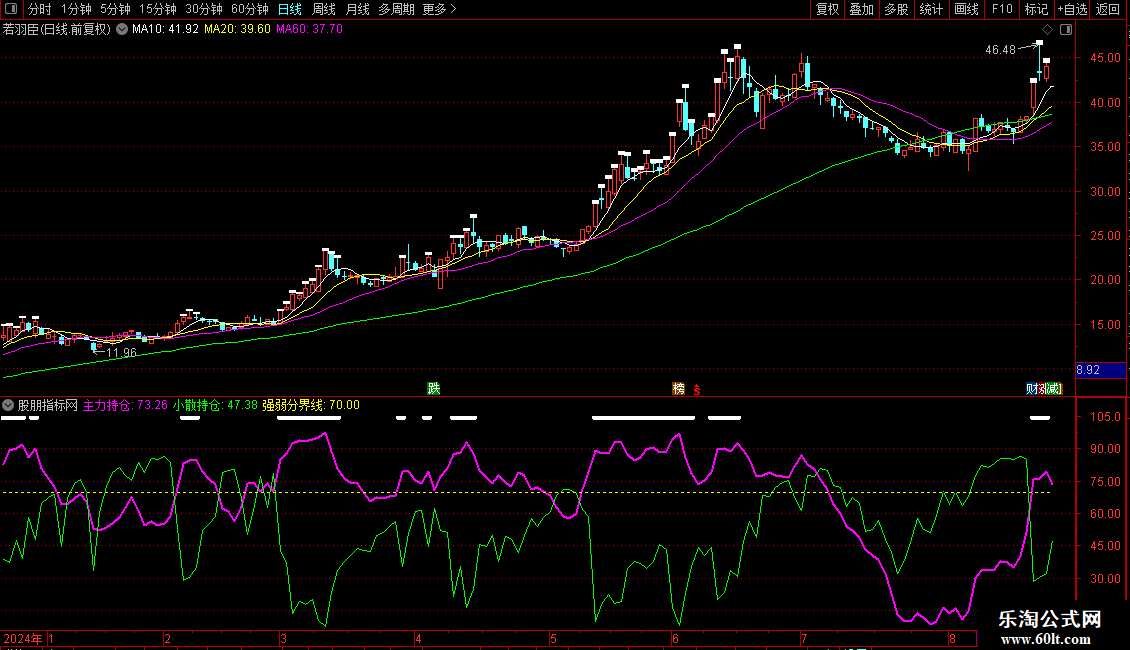
Task: Click the green 跌 event marker
Action: tap(433, 388)
